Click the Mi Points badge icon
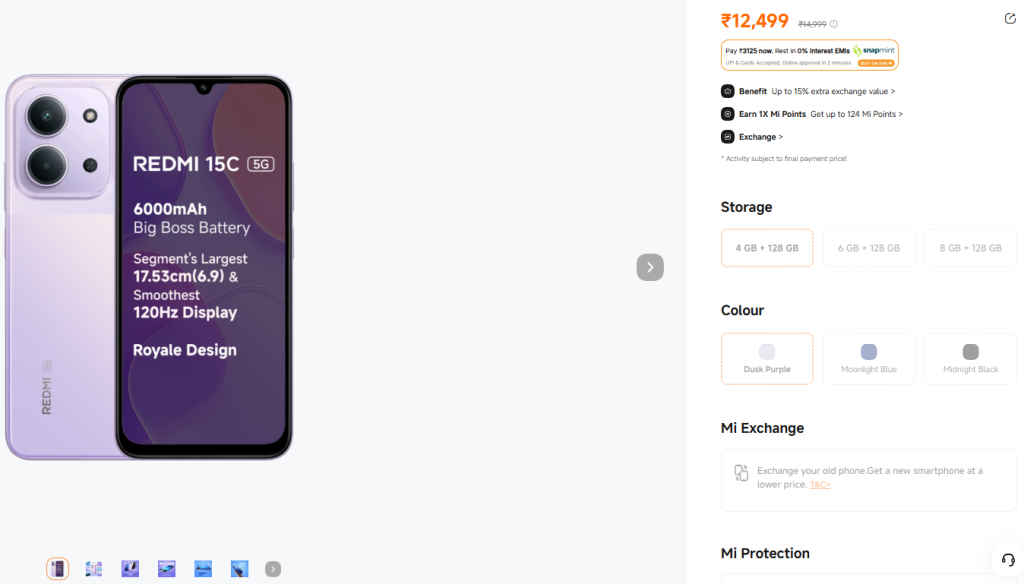This screenshot has height=584, width=1024. [728, 113]
